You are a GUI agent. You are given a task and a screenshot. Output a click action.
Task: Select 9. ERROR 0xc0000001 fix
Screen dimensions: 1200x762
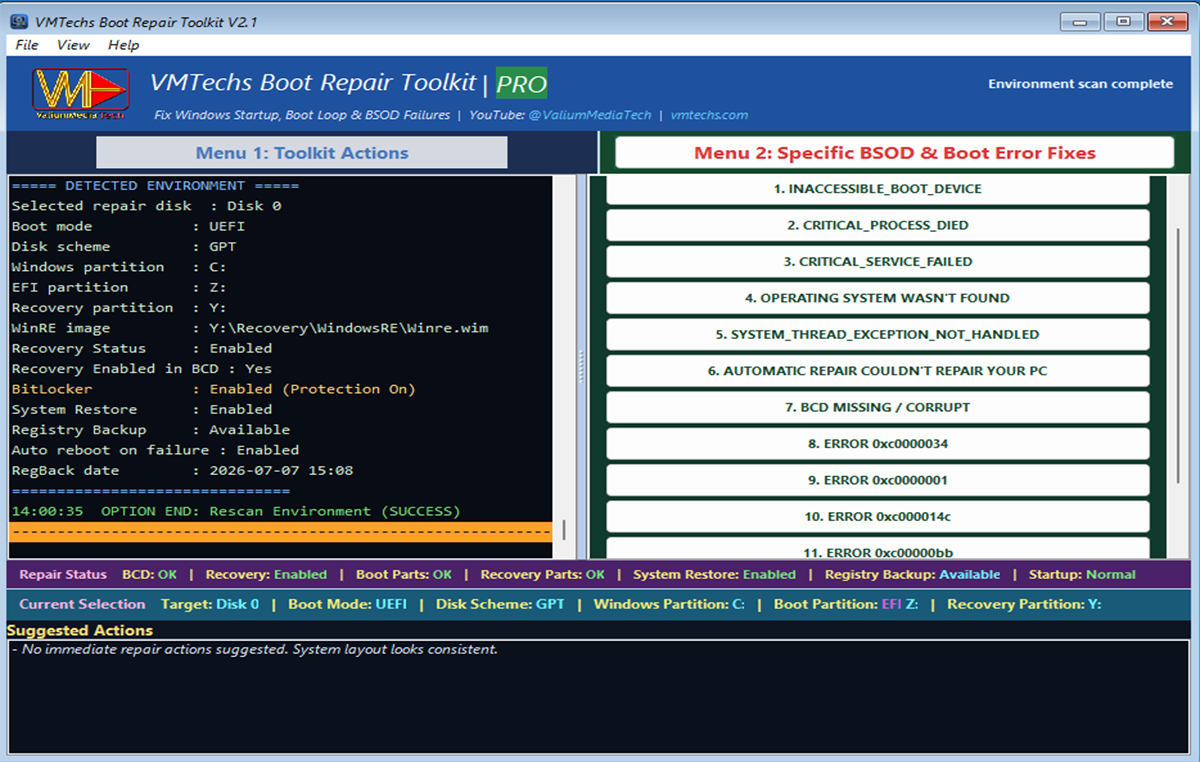pyautogui.click(x=878, y=480)
